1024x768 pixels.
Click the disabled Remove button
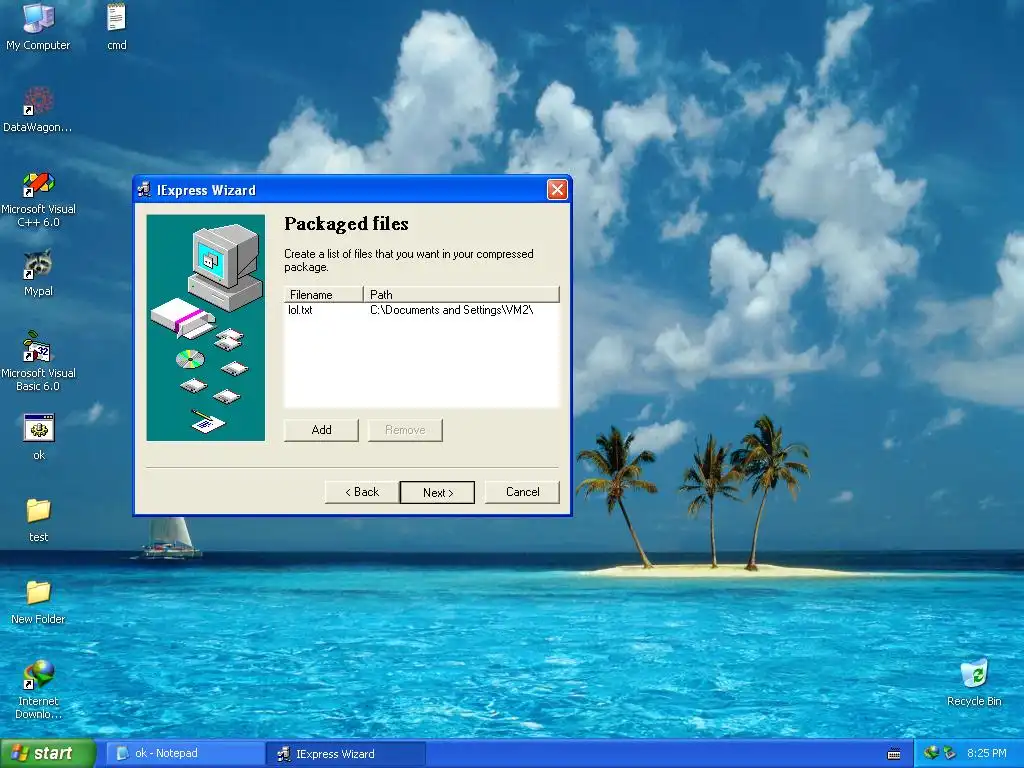pos(405,430)
